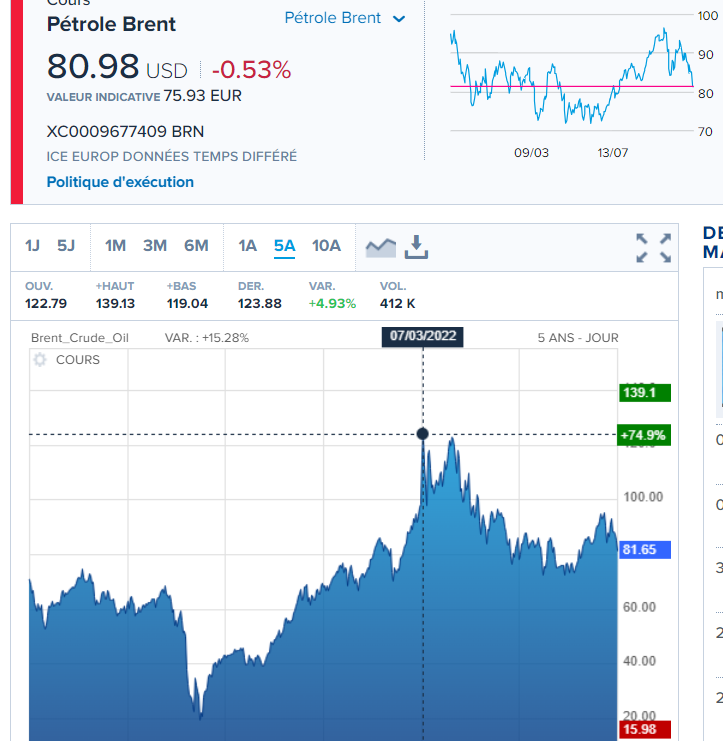
Task: Switch chart to 5J range
Action: pos(66,246)
